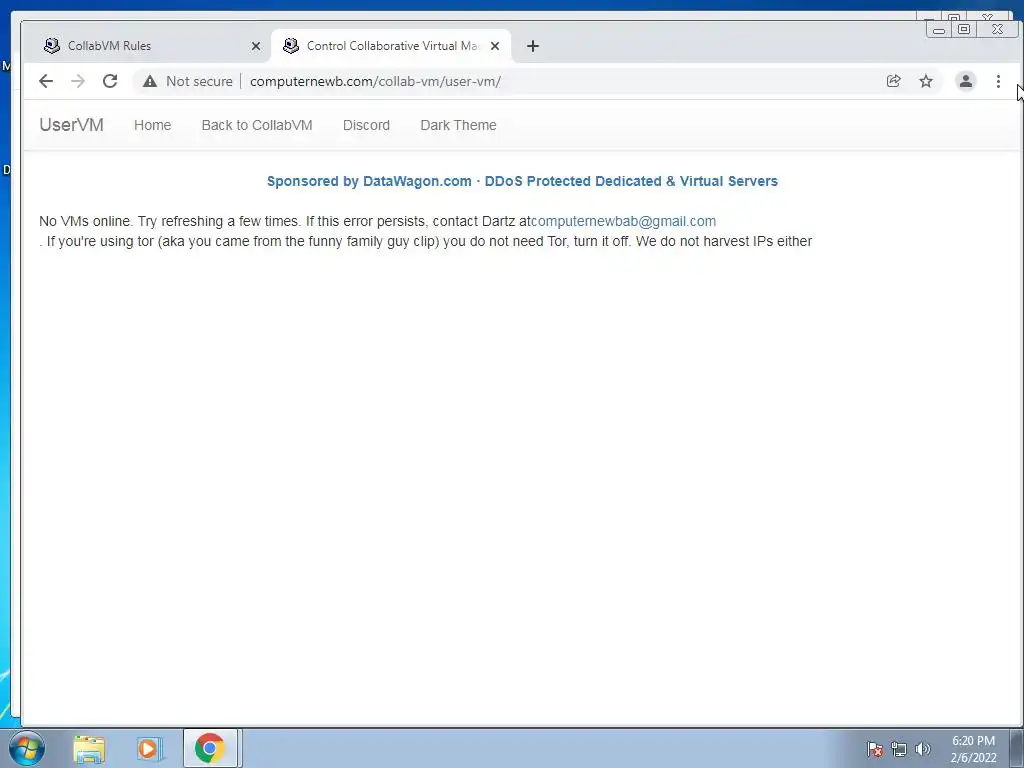Open the Chrome profile avatar menu
Image resolution: width=1024 pixels, height=768 pixels.
pos(965,81)
